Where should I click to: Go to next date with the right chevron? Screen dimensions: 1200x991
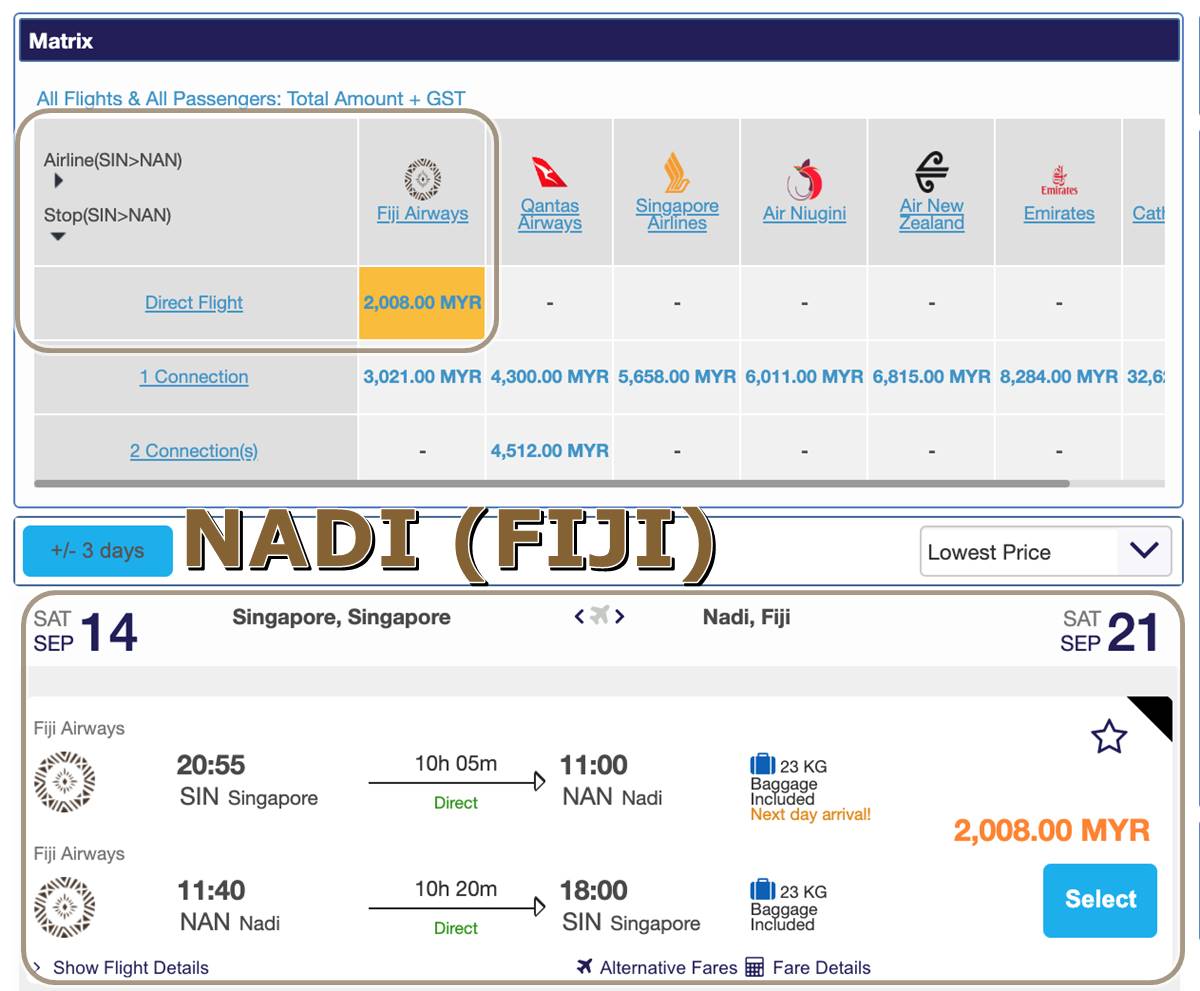(620, 616)
